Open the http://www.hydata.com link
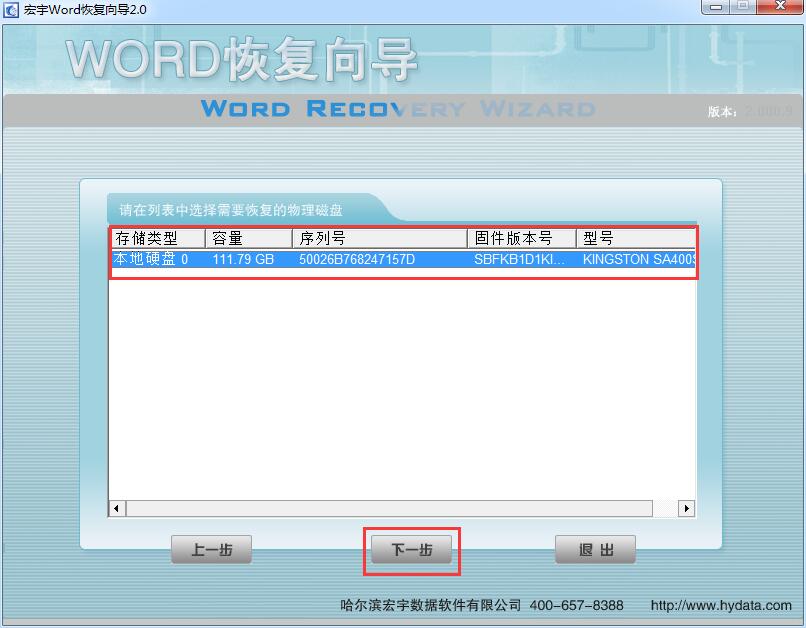 pos(720,605)
